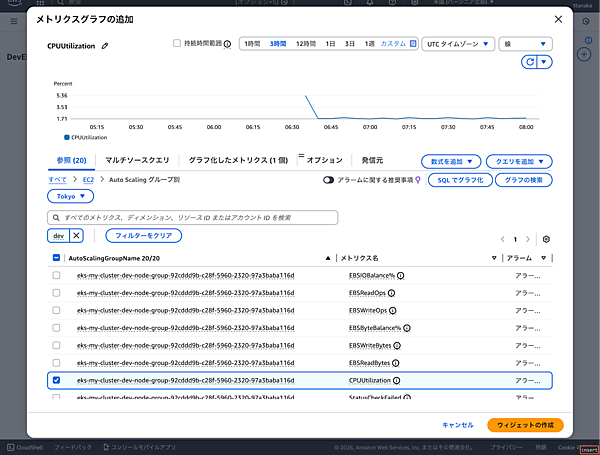The width and height of the screenshot is (600, 455).
Task: Toggle the alarm recommendations switch
Action: pyautogui.click(x=329, y=180)
